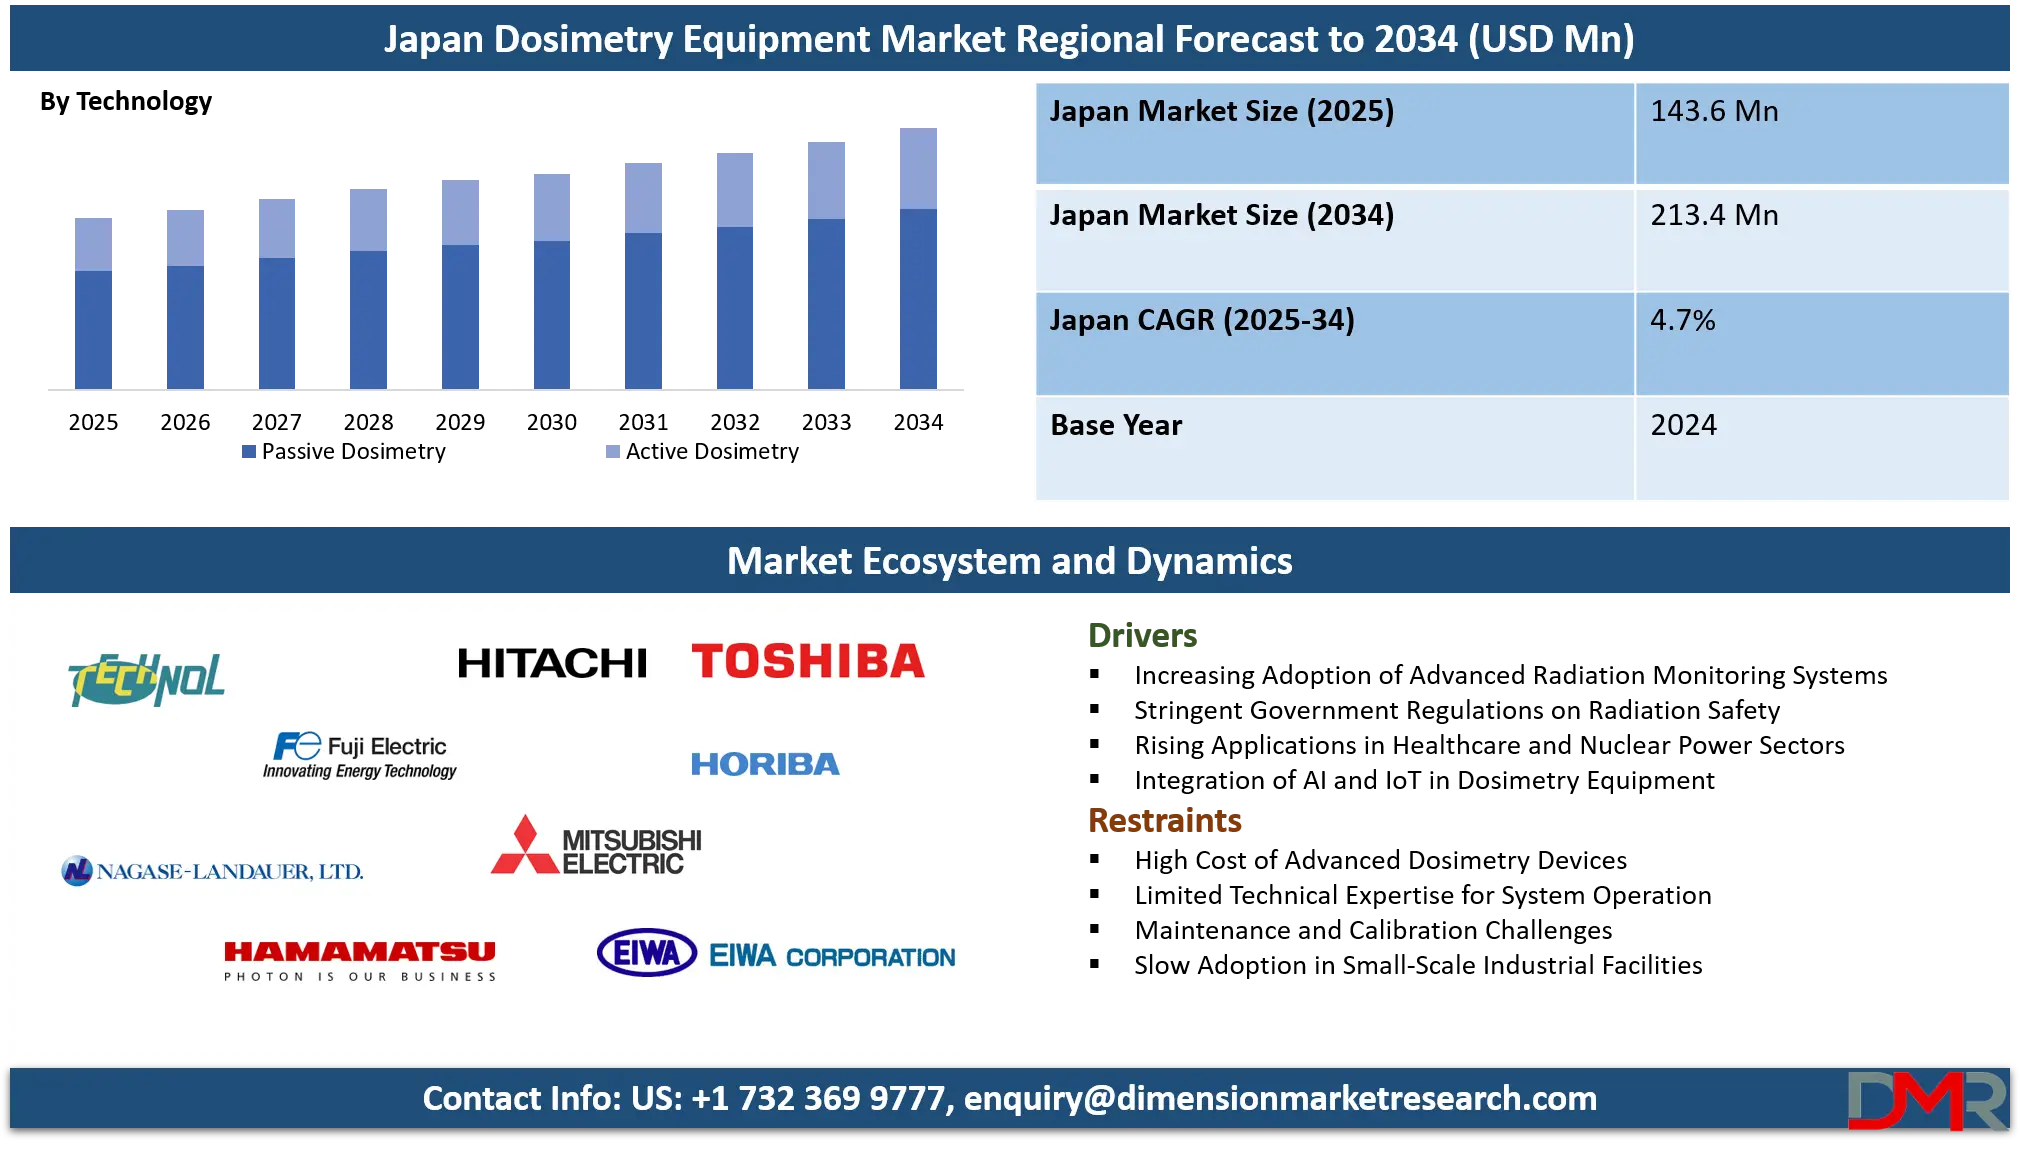2020x1156 pixels.
Task: Click the Hitachi company logo
Action: click(553, 661)
